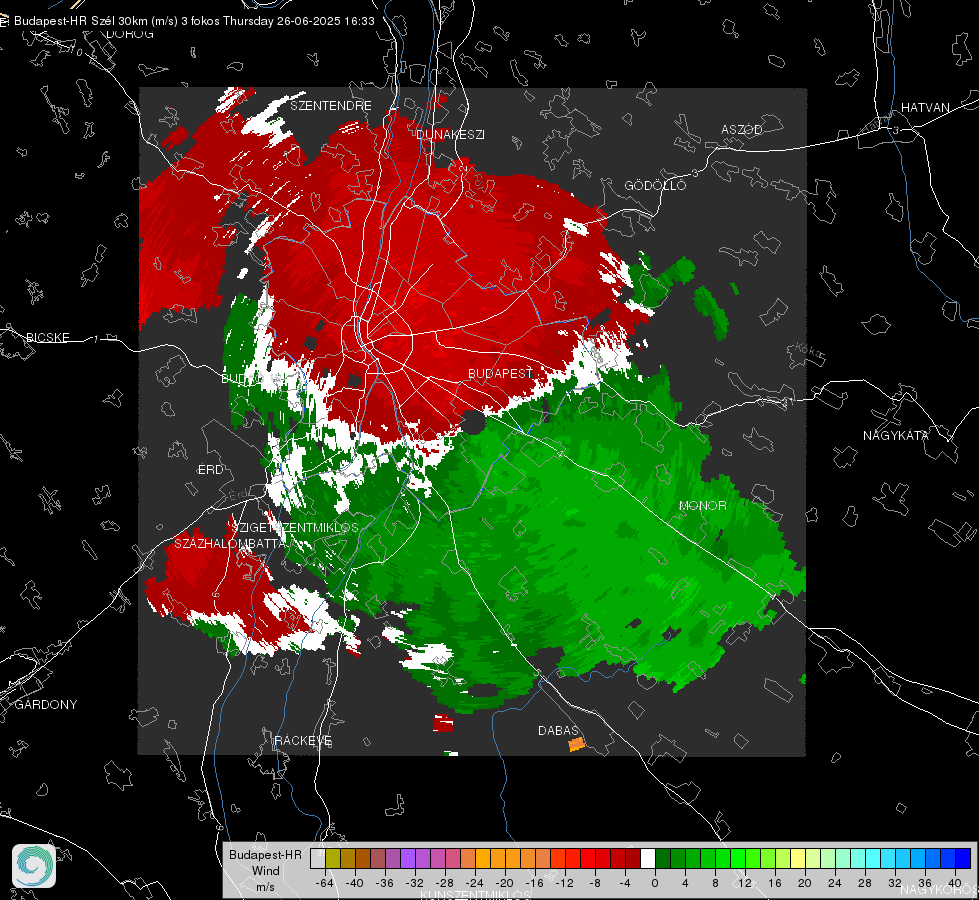Click the GÁRDONY city label
This screenshot has width=979, height=900.
point(46,705)
